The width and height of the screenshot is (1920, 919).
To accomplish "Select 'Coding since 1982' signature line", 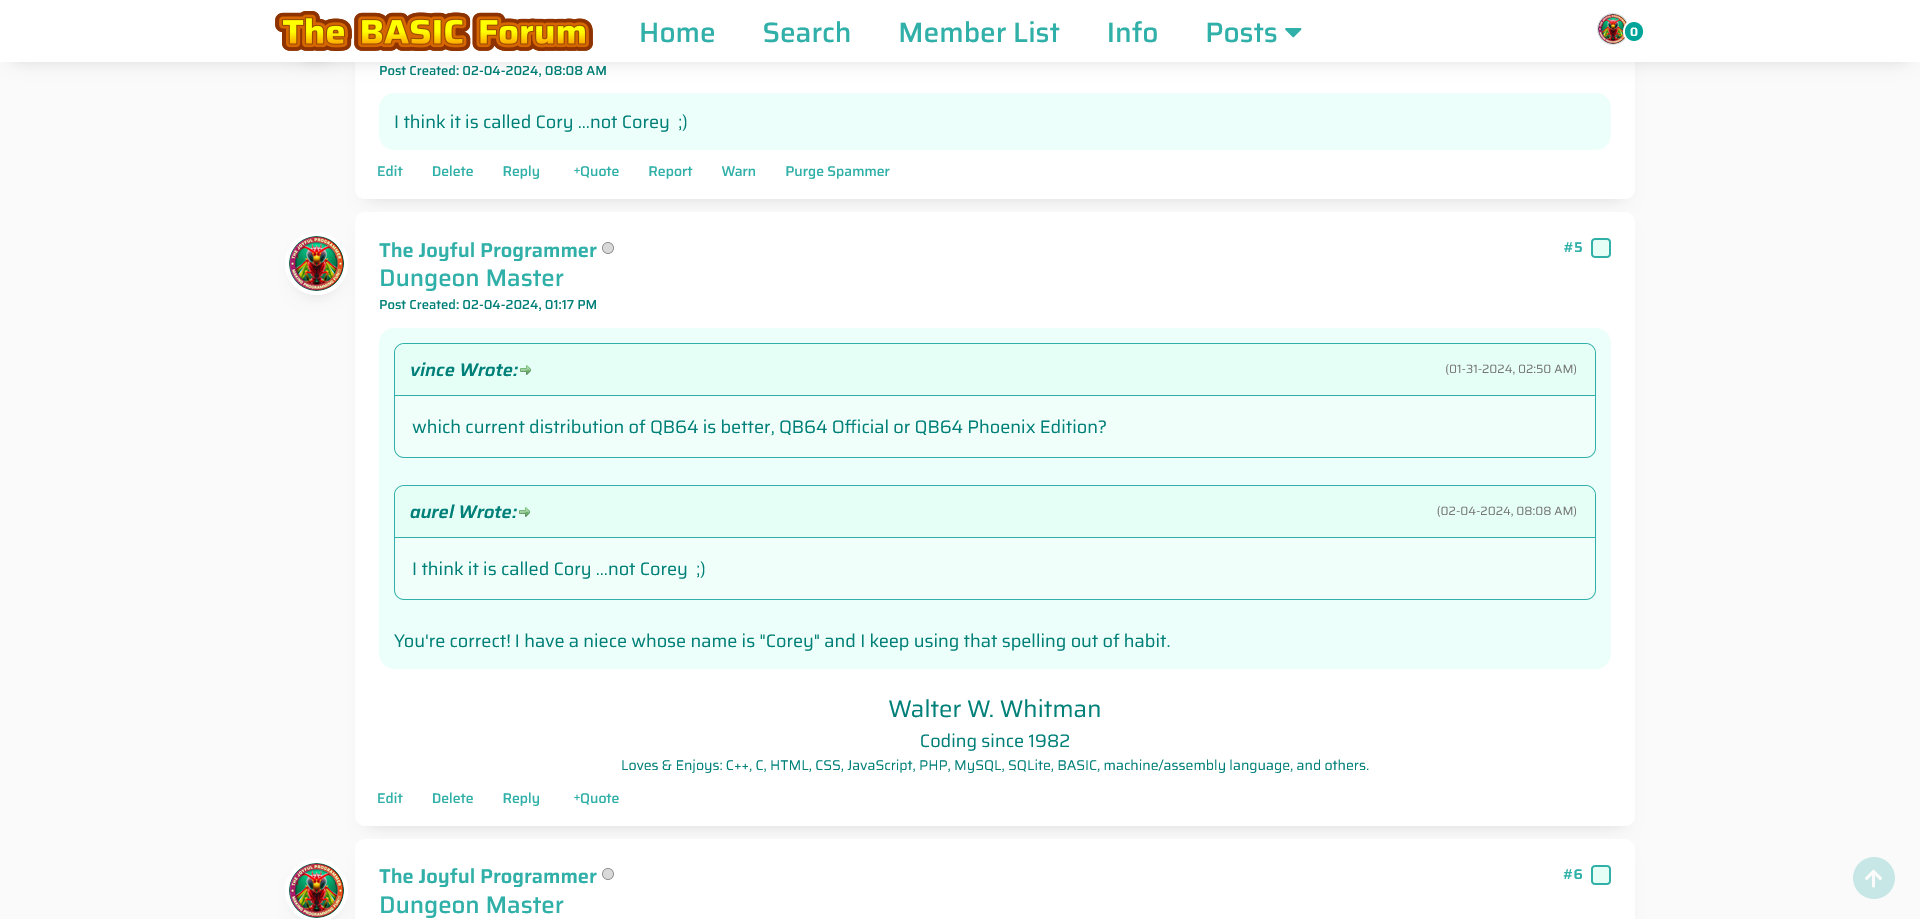I will click(x=994, y=741).
